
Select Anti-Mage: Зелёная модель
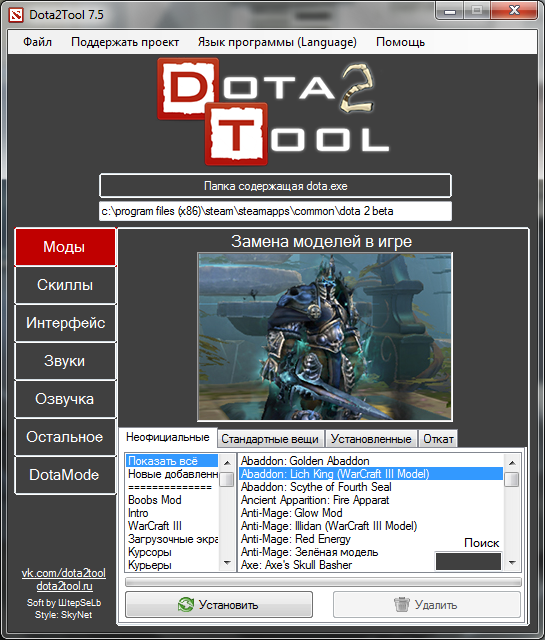337,552
